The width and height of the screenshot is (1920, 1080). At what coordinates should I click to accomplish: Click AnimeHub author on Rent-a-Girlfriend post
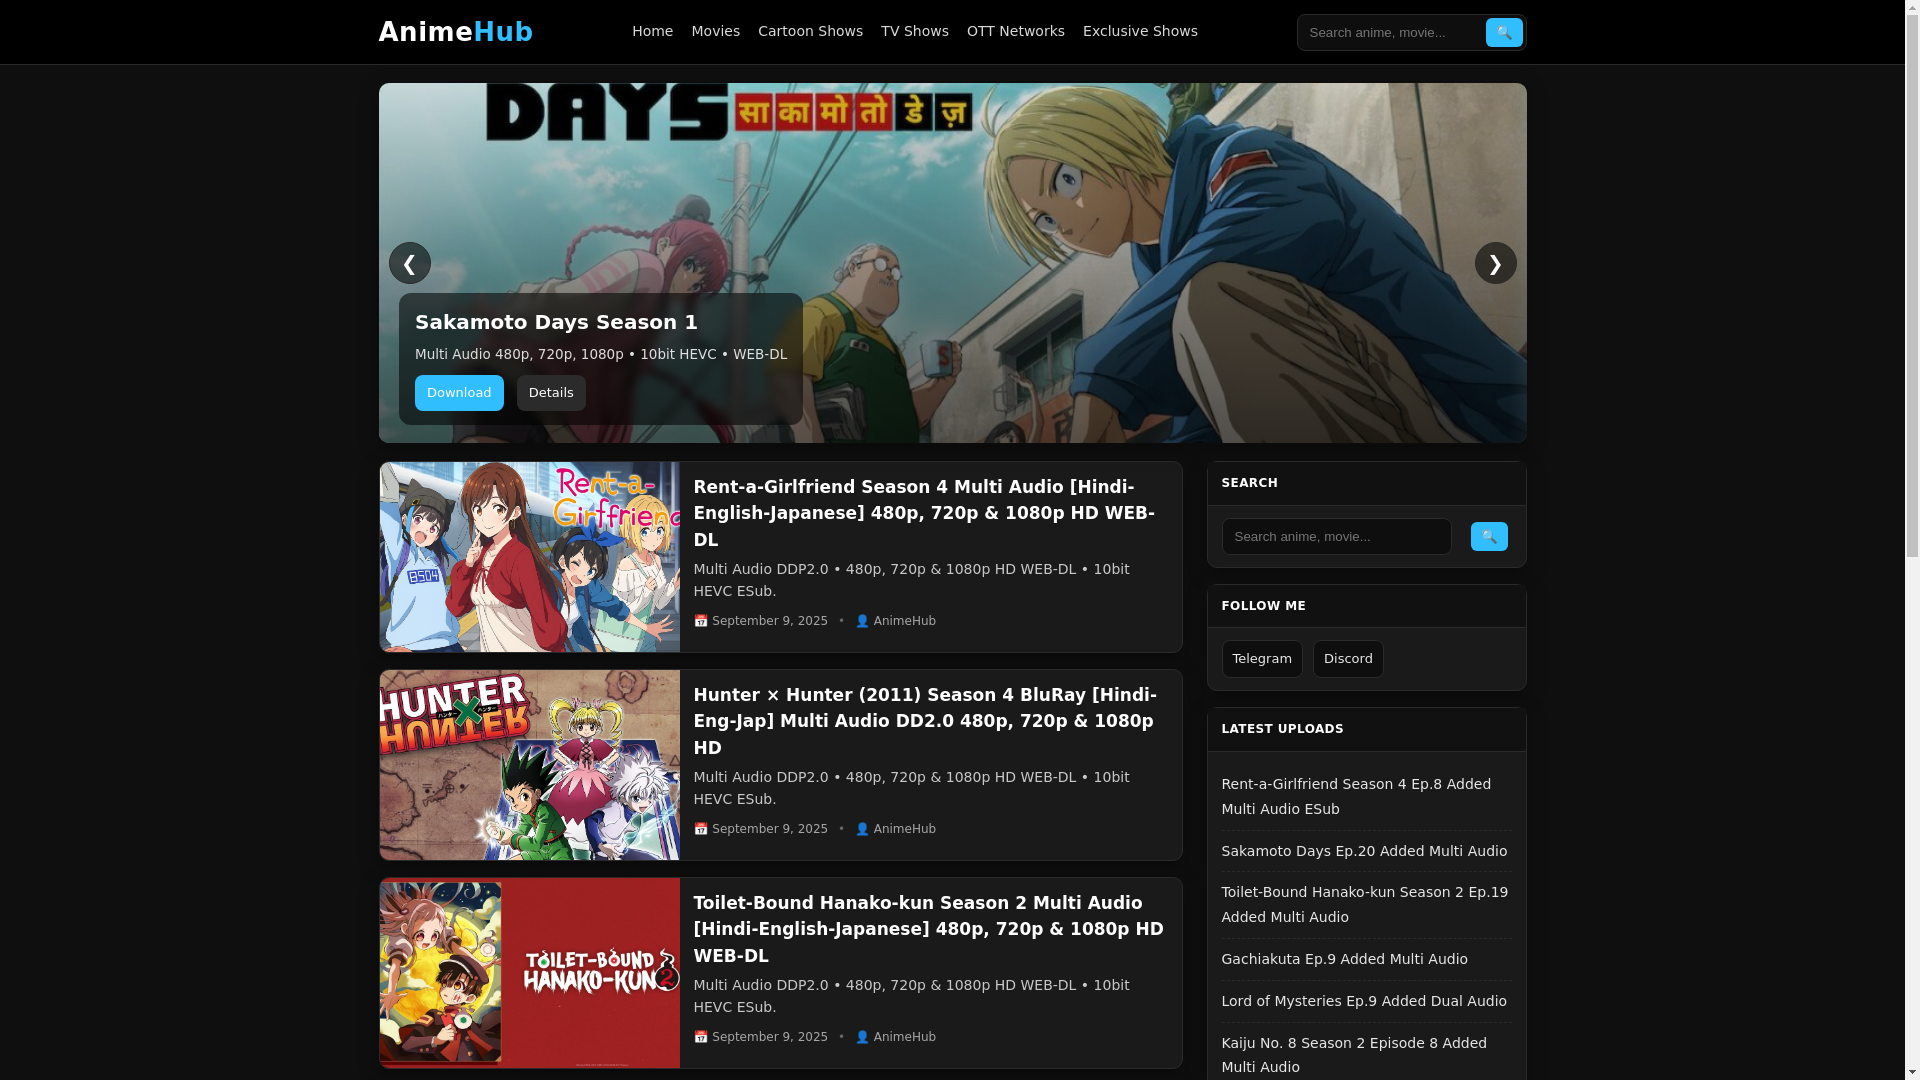tap(904, 621)
